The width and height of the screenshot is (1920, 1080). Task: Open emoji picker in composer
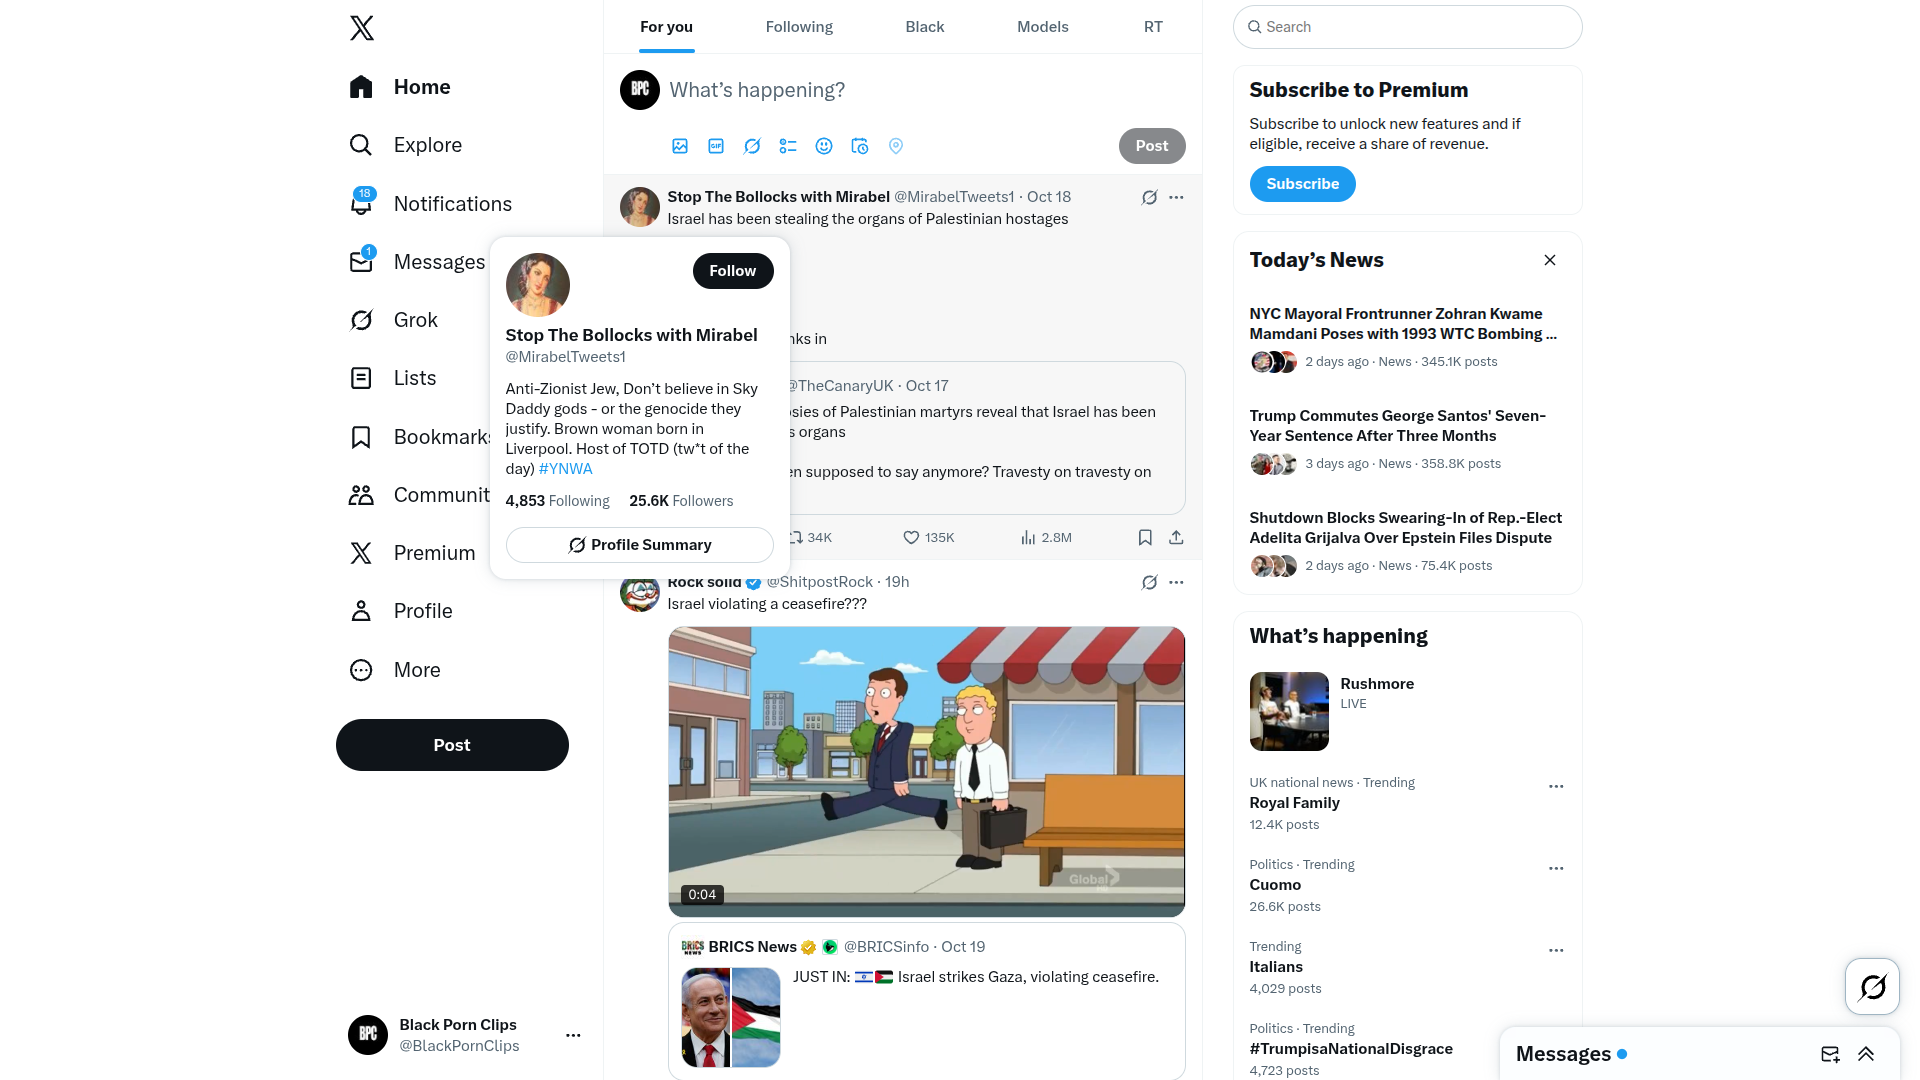click(x=824, y=146)
